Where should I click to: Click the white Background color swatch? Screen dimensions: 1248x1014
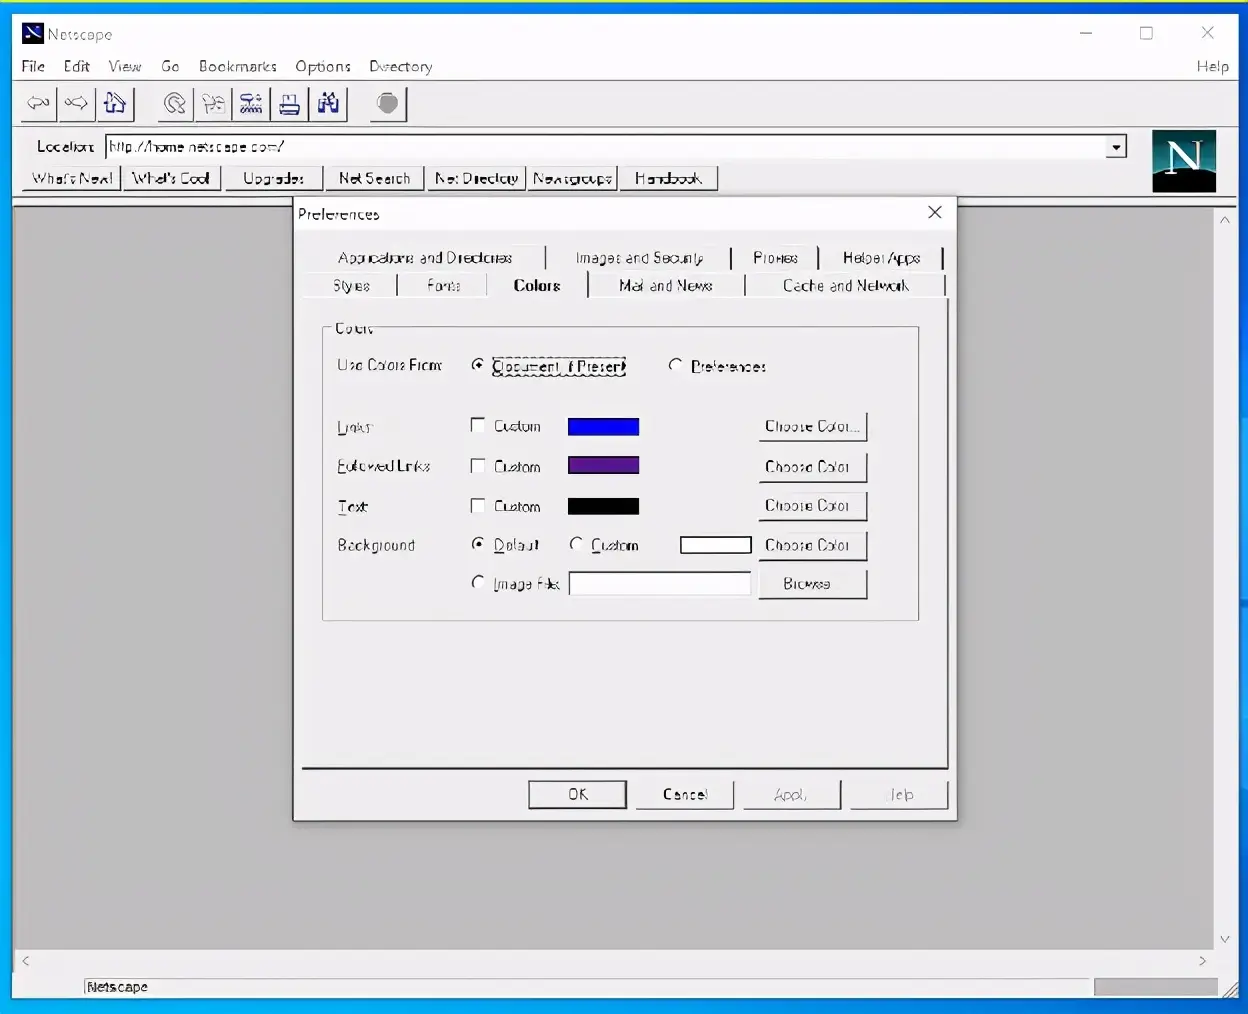(716, 545)
